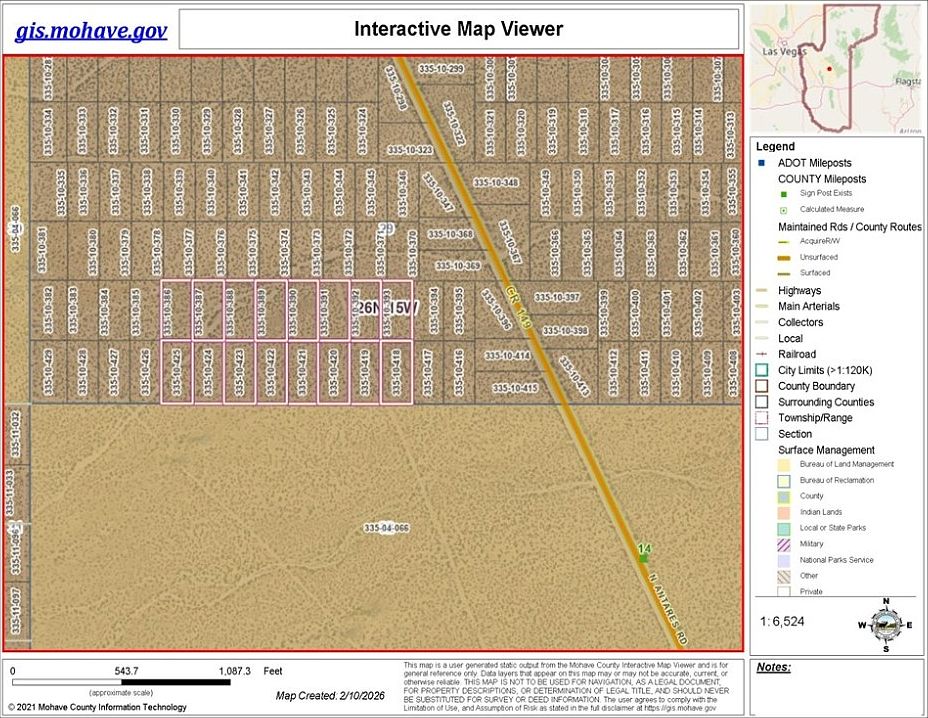This screenshot has width=928, height=718.
Task: Click the Local or State Parks swatch
Action: [785, 528]
